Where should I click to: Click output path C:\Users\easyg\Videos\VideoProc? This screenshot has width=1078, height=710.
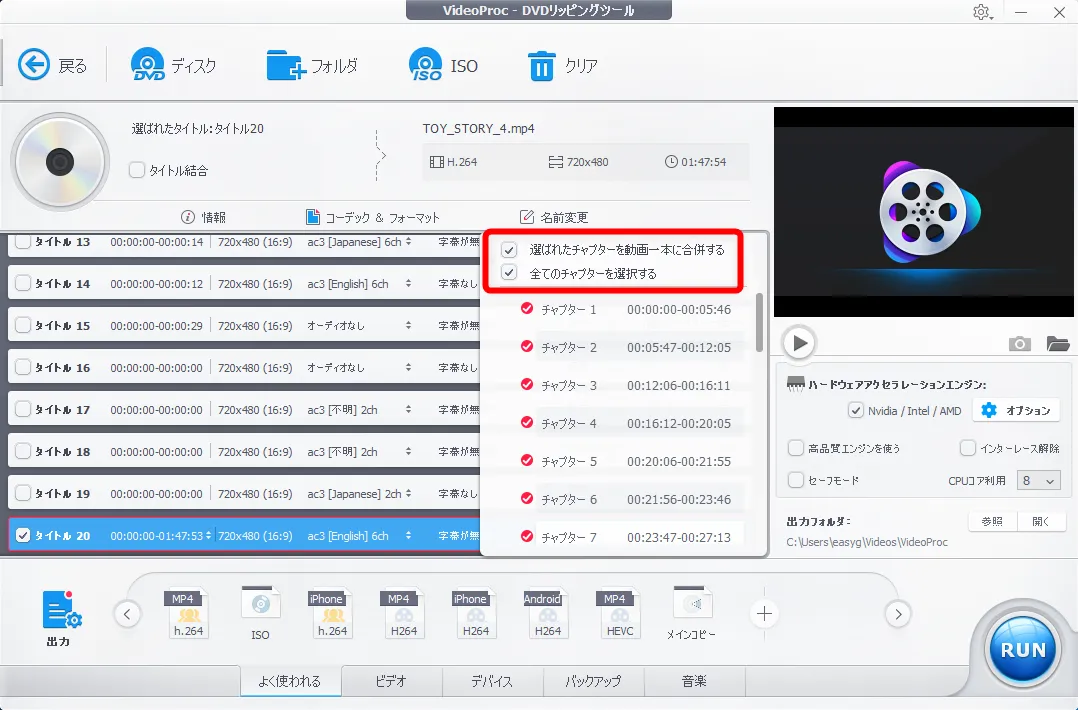coord(867,542)
